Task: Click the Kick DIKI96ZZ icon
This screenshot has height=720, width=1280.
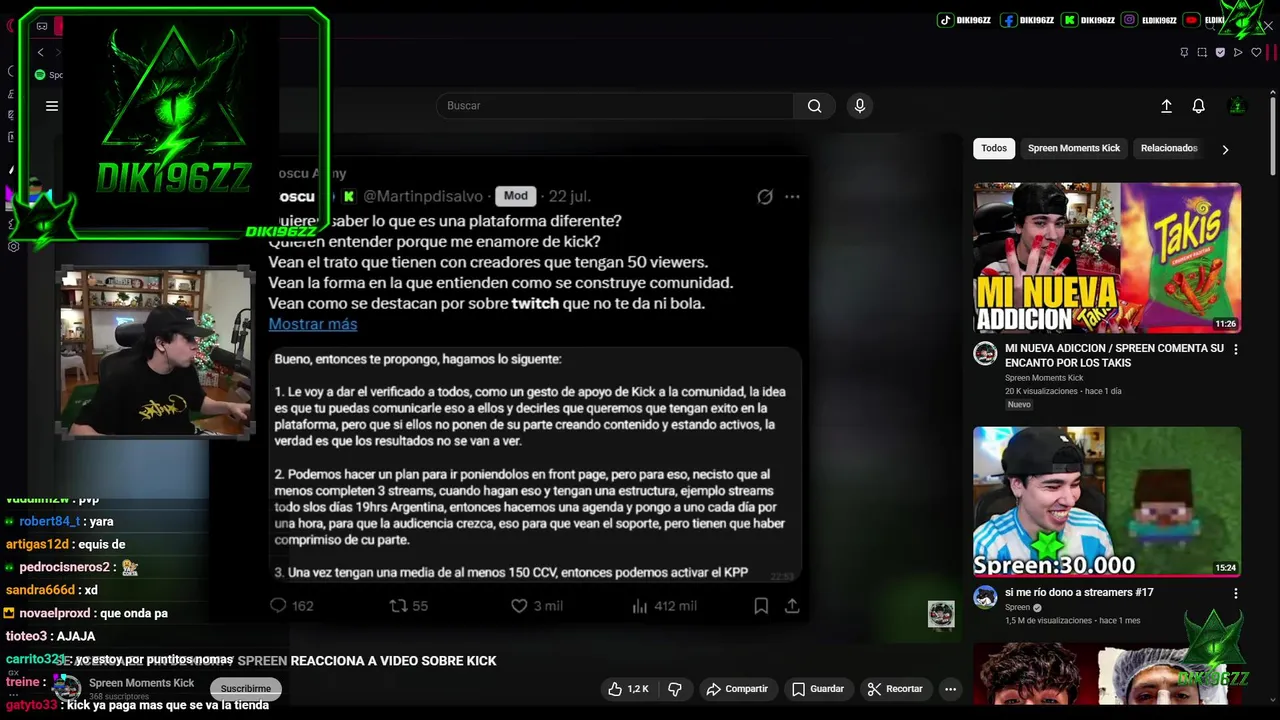Action: coord(1070,20)
